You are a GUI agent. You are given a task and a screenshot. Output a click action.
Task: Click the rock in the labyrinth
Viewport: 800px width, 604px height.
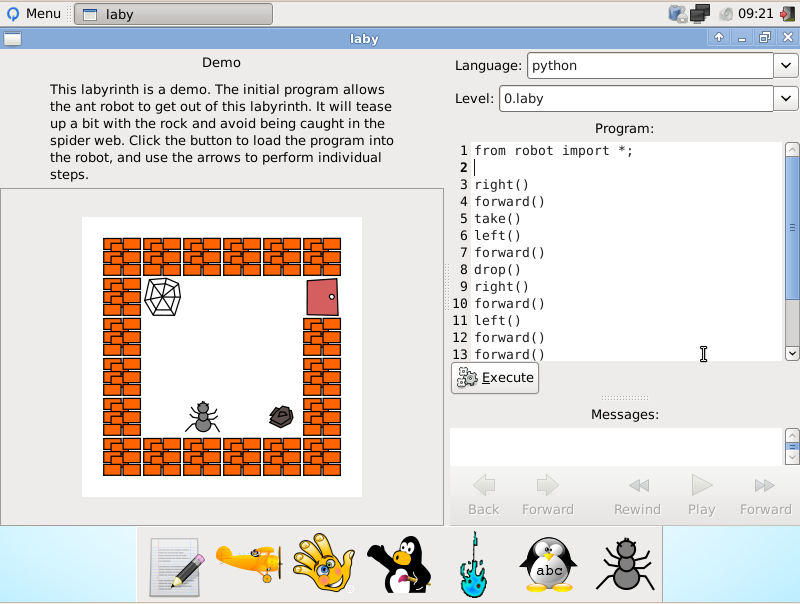[281, 417]
